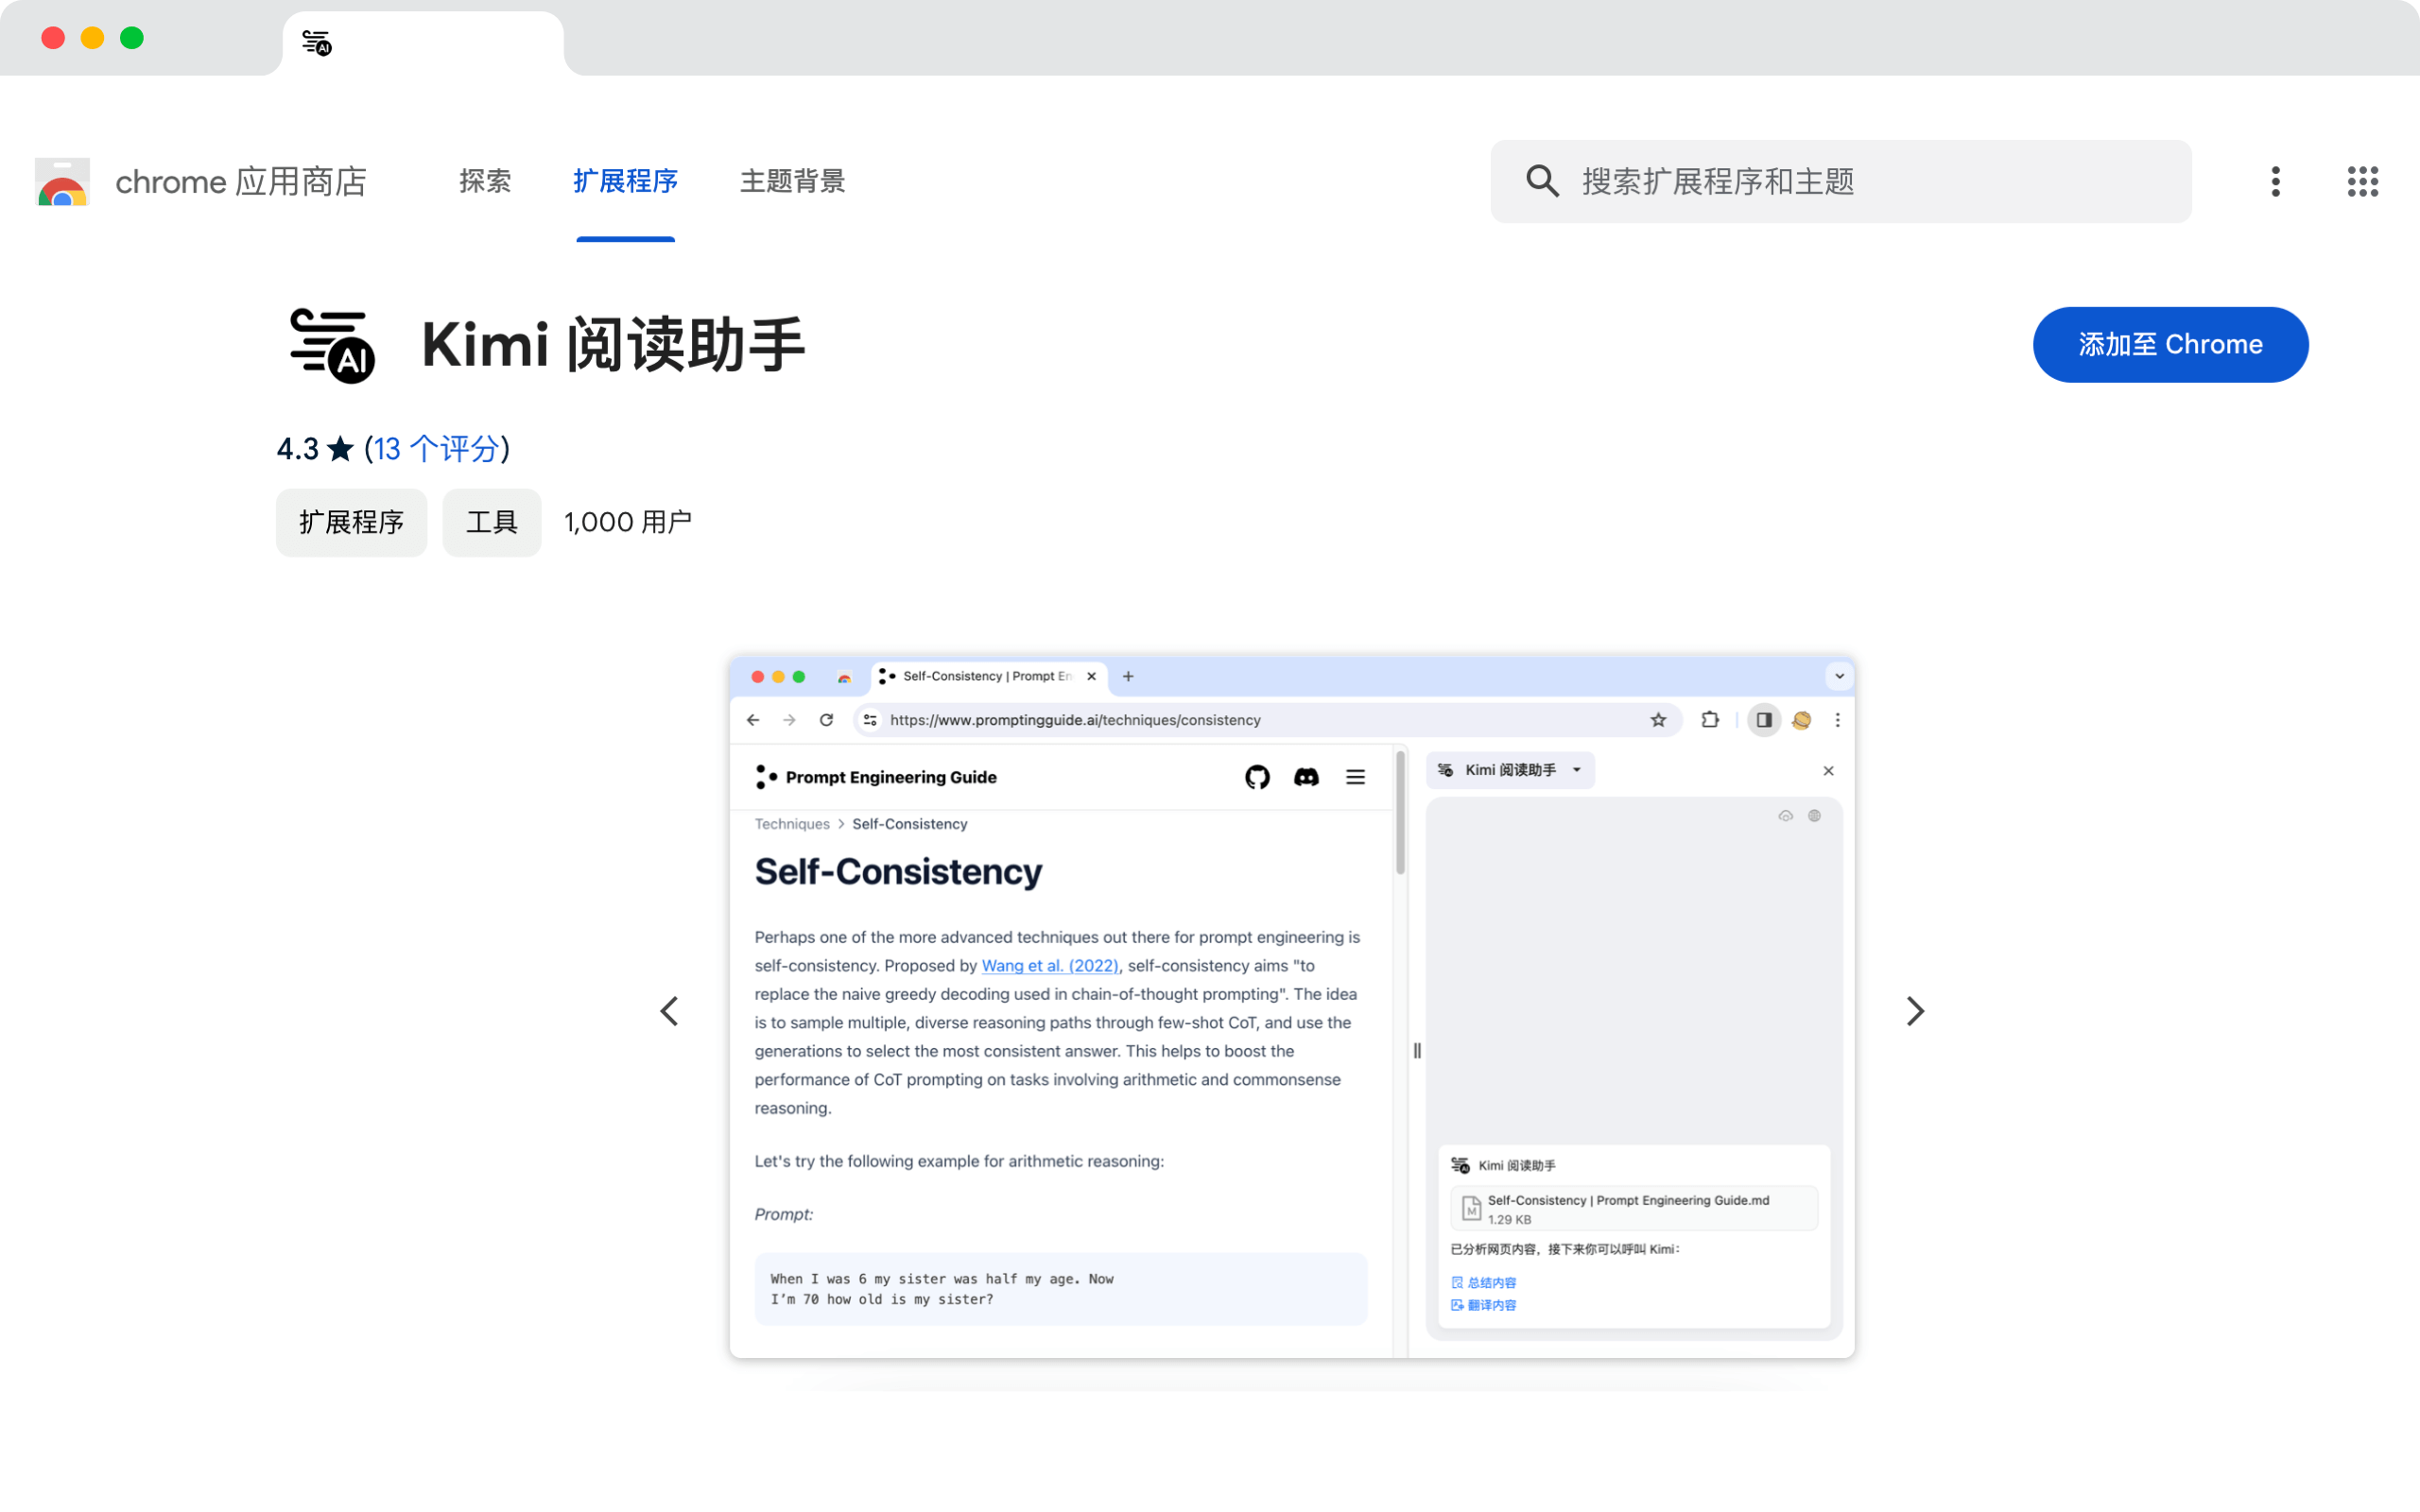Screen dimensions: 2420x1512
Task: Click the 添加至 Chrome button
Action: pyautogui.click(x=2171, y=344)
